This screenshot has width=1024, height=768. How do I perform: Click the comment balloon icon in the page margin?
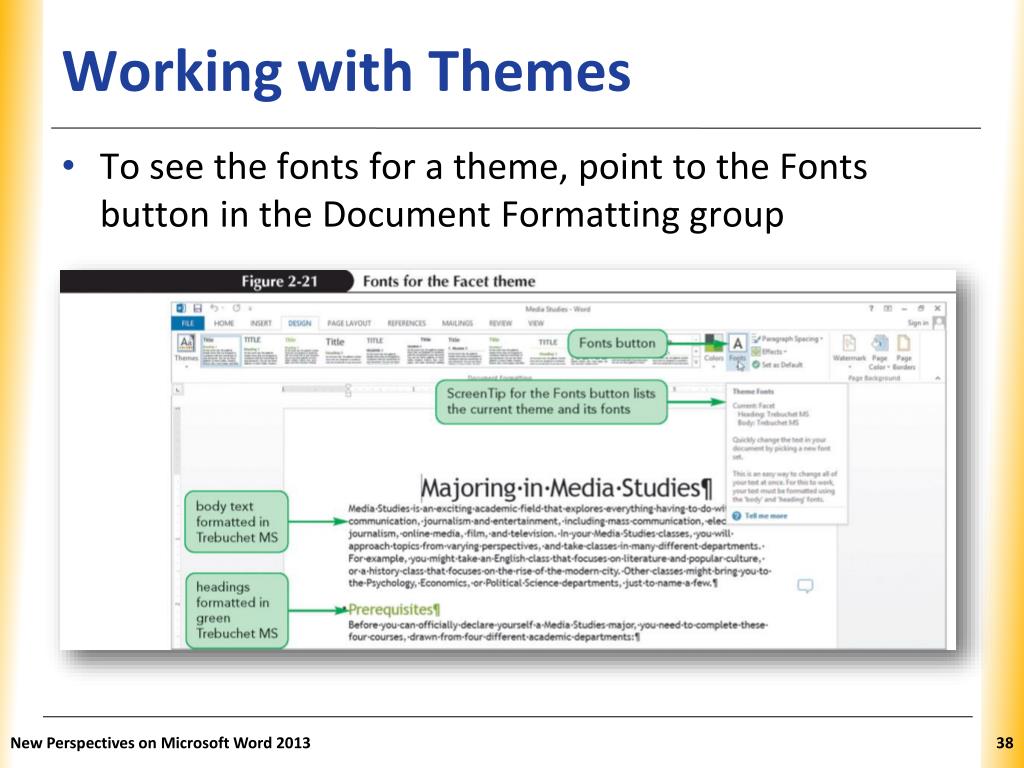(x=805, y=586)
